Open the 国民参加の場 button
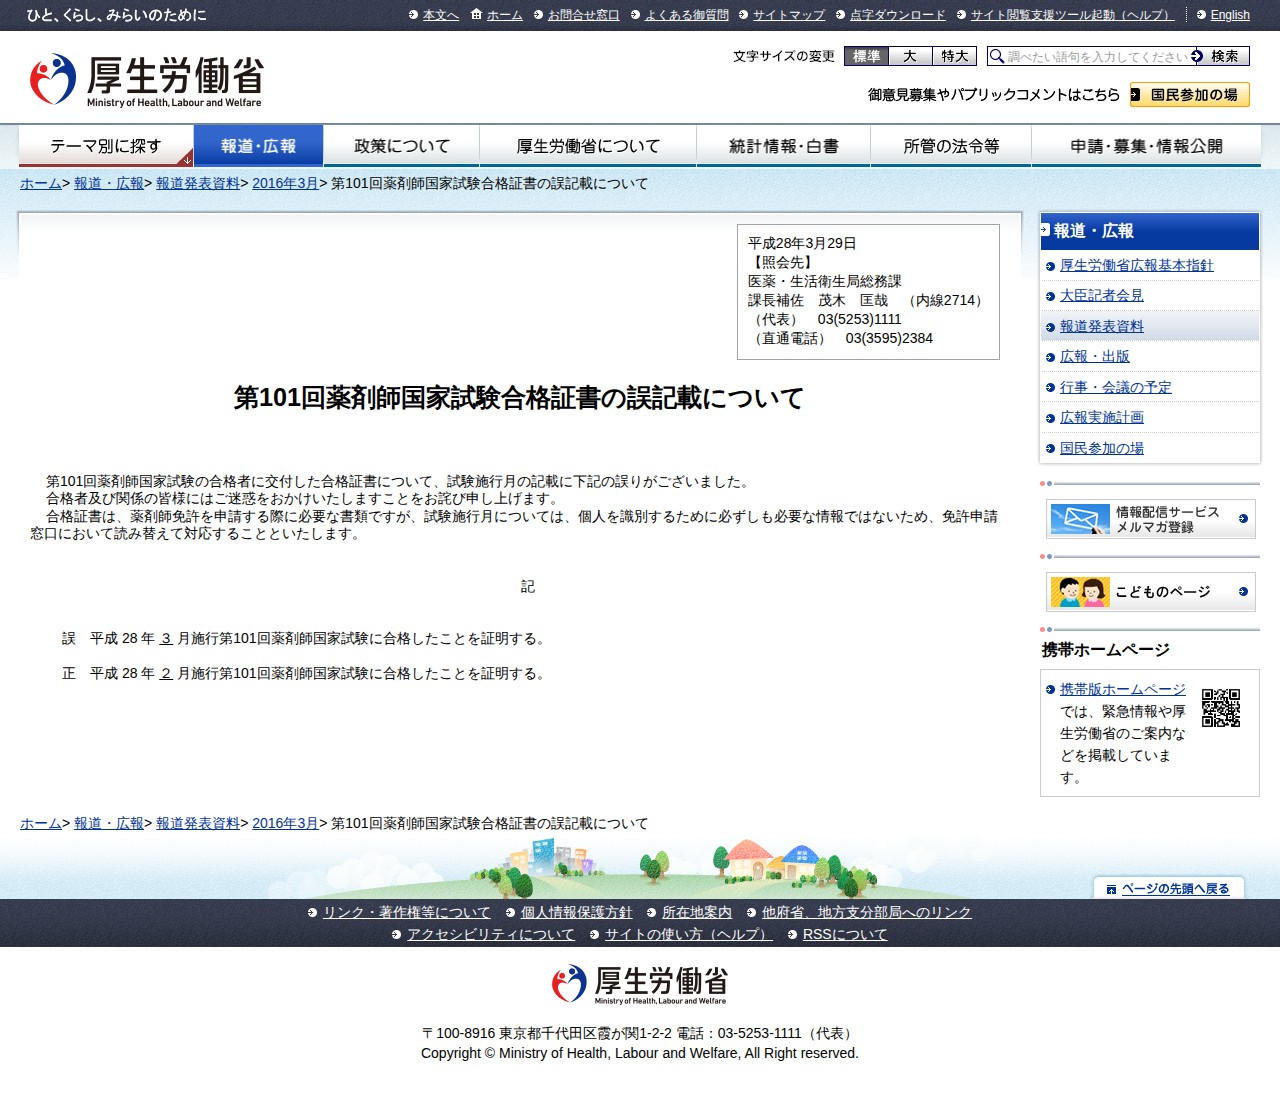The image size is (1280, 1111). point(1190,95)
